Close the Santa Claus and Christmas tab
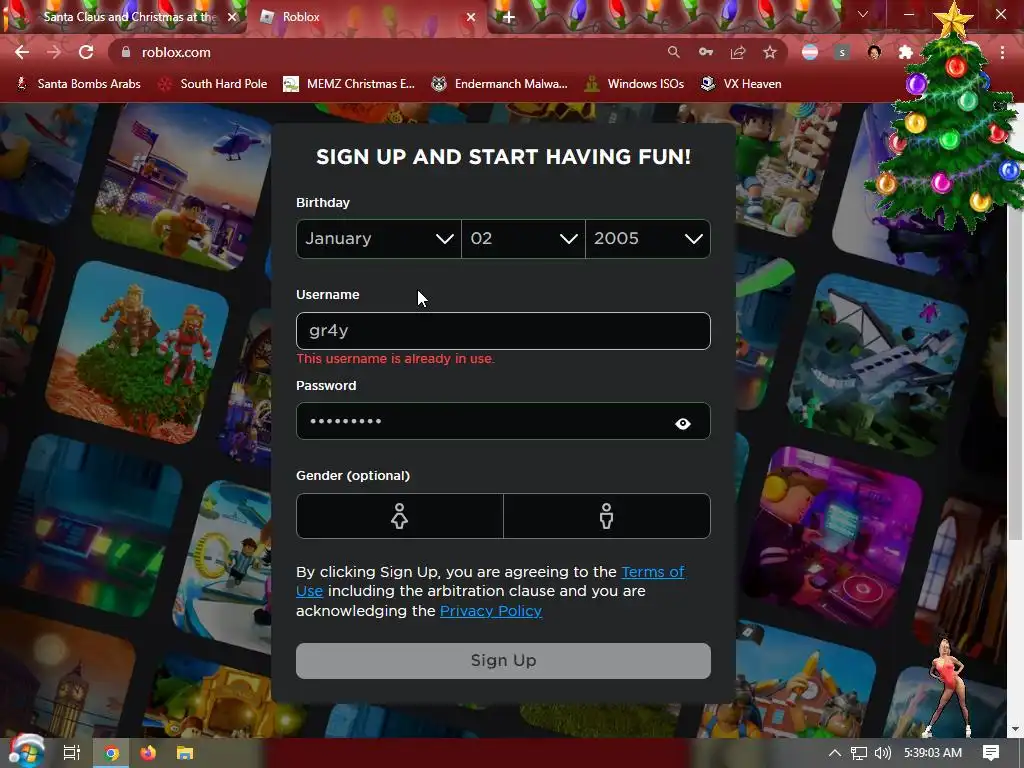1024x768 pixels. (x=231, y=17)
